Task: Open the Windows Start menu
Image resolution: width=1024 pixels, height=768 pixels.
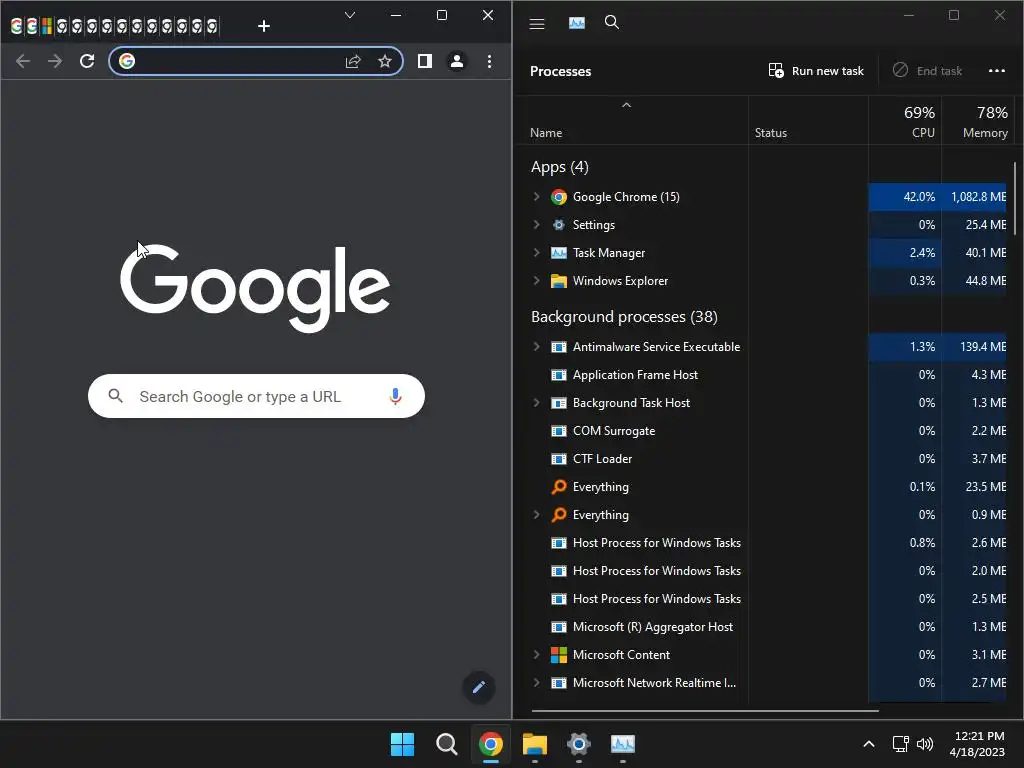Action: click(402, 744)
